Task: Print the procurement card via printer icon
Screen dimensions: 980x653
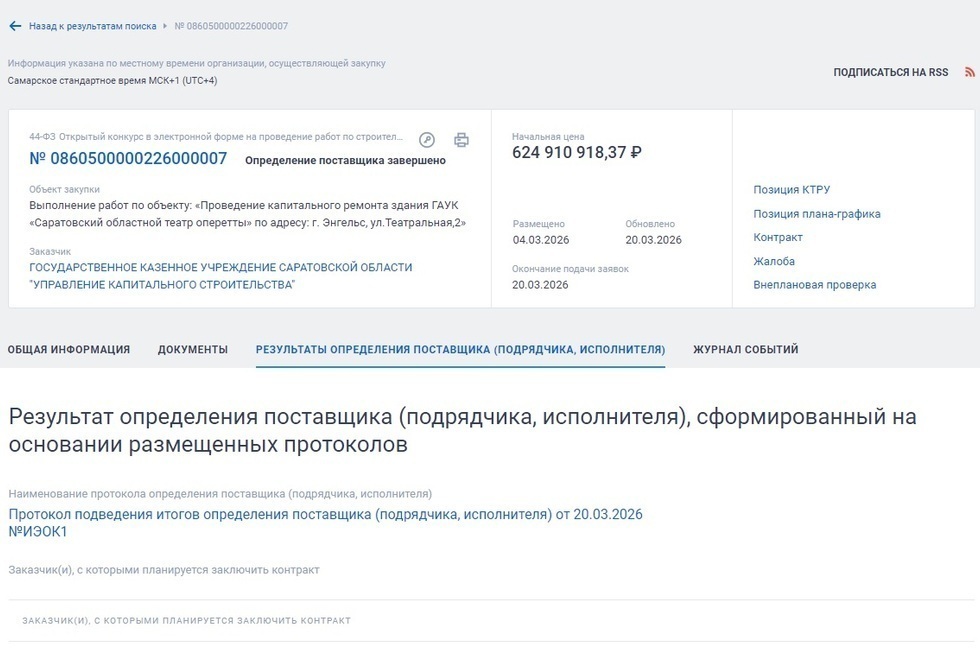Action: pos(461,140)
